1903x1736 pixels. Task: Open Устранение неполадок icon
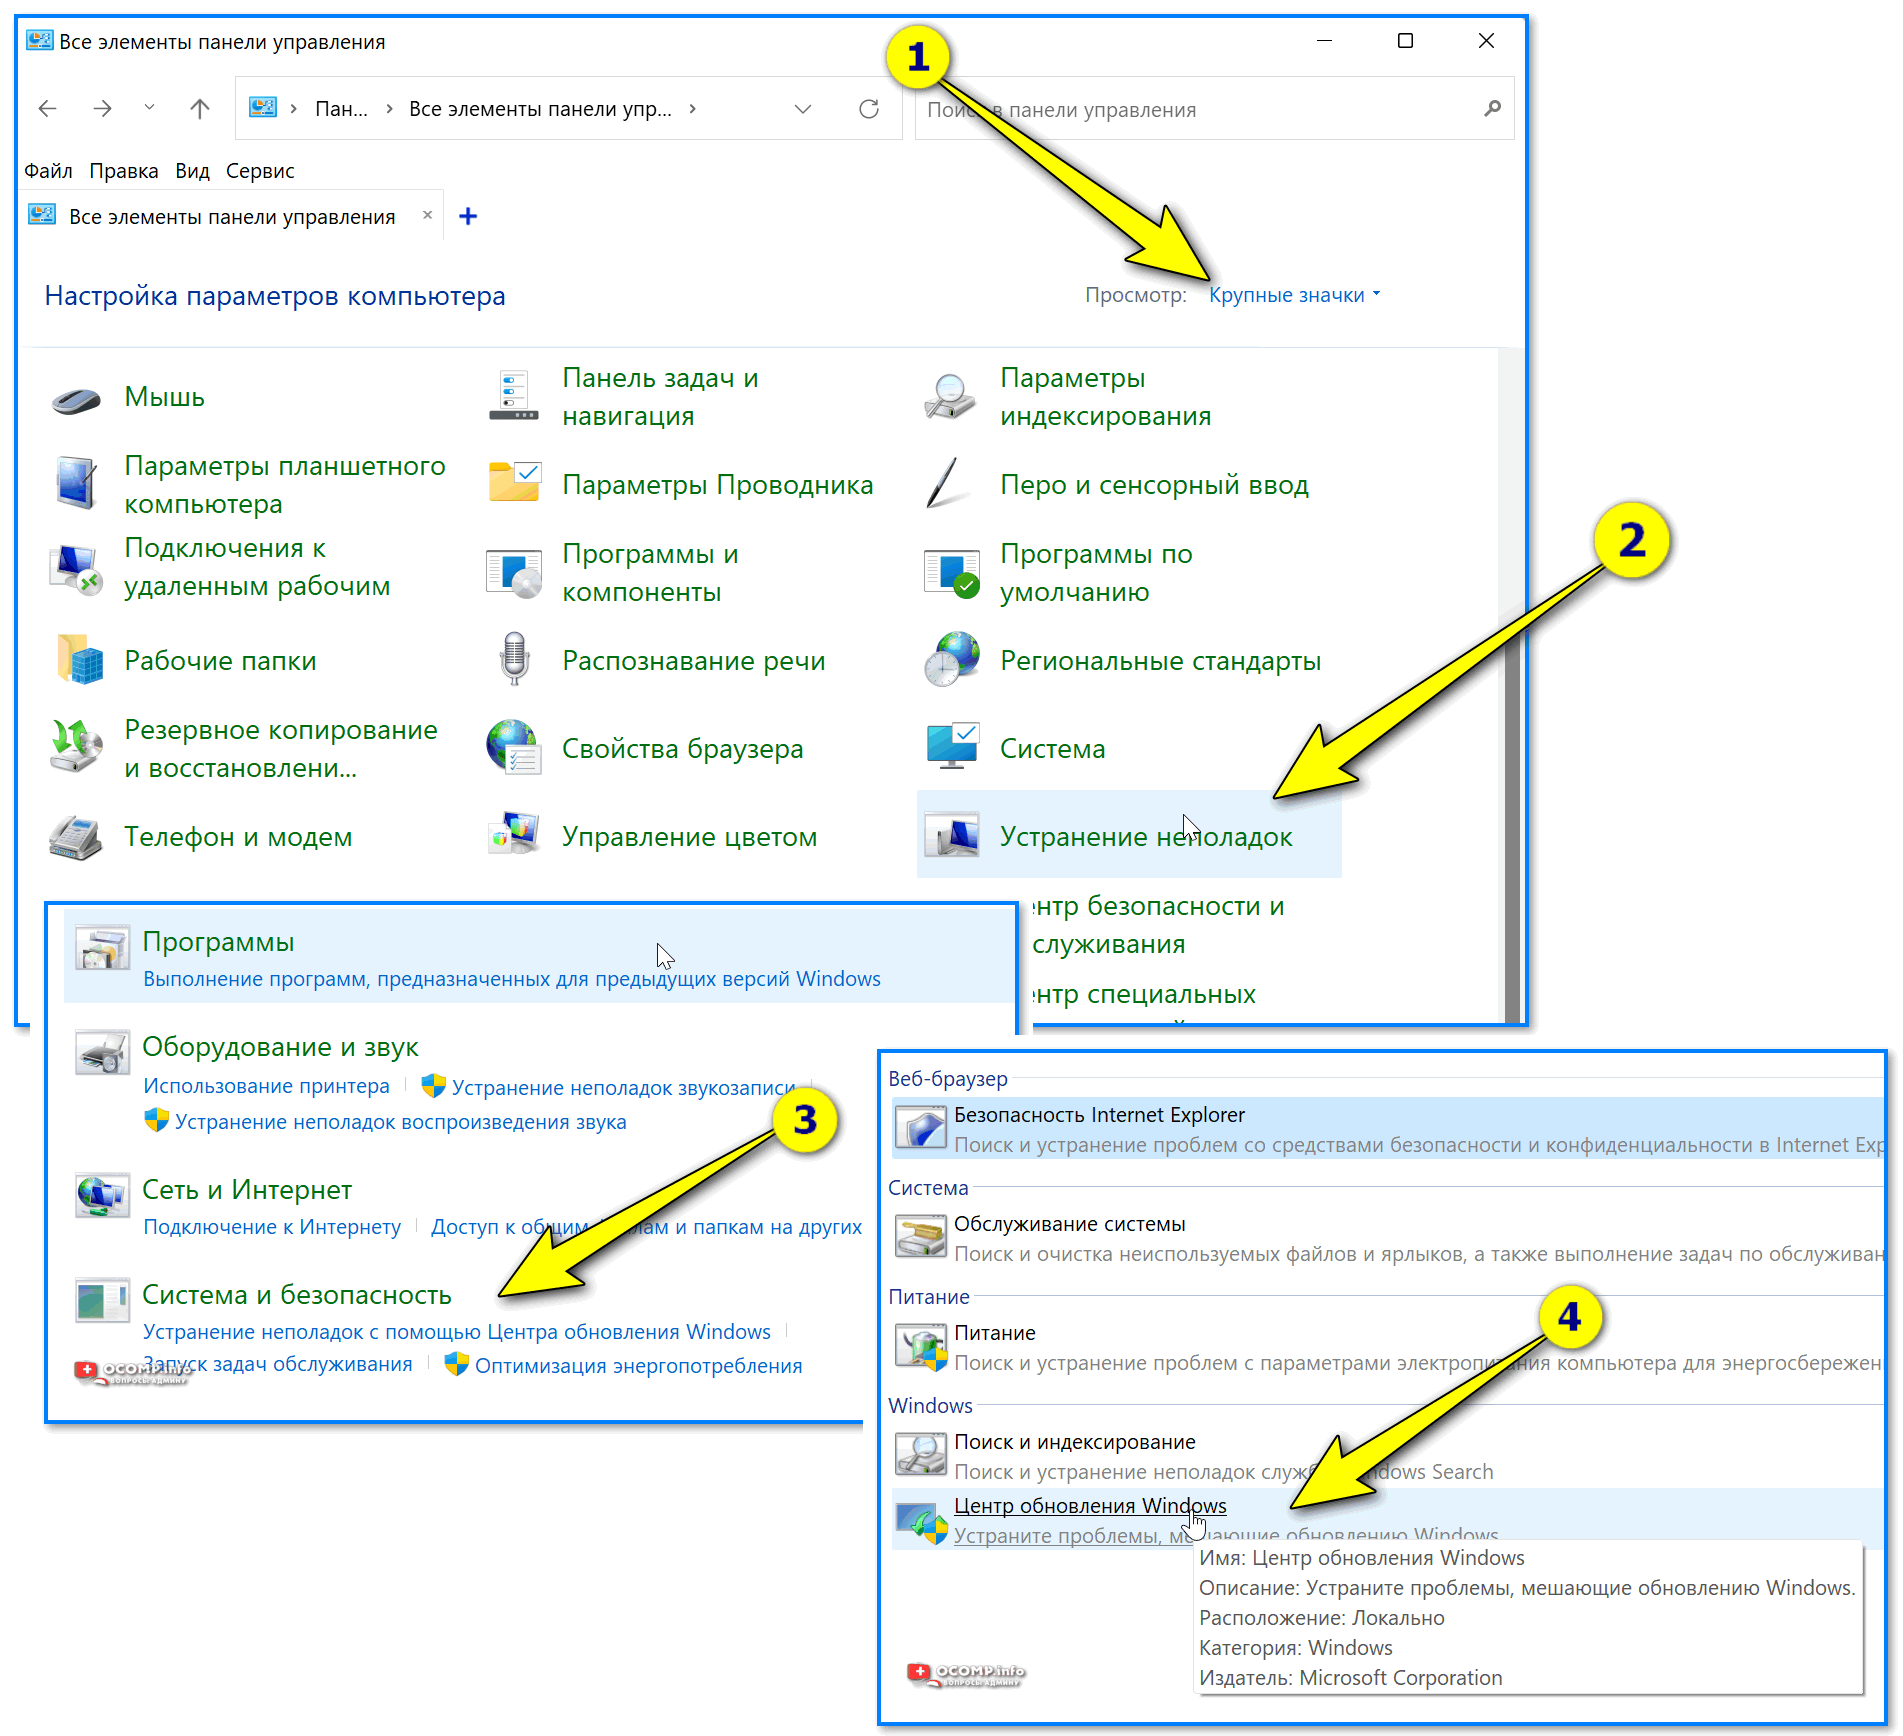click(x=952, y=835)
